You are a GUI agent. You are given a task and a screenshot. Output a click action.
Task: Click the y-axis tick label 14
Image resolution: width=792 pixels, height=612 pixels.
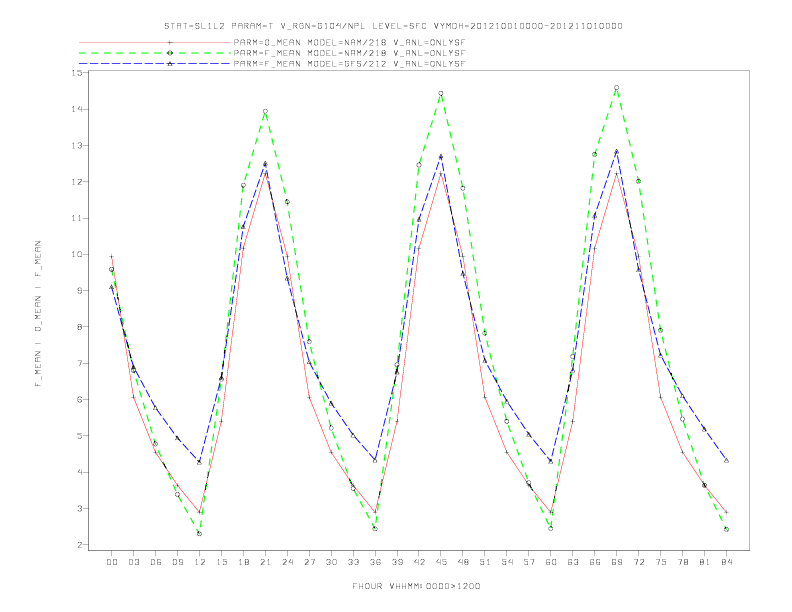[x=77, y=109]
